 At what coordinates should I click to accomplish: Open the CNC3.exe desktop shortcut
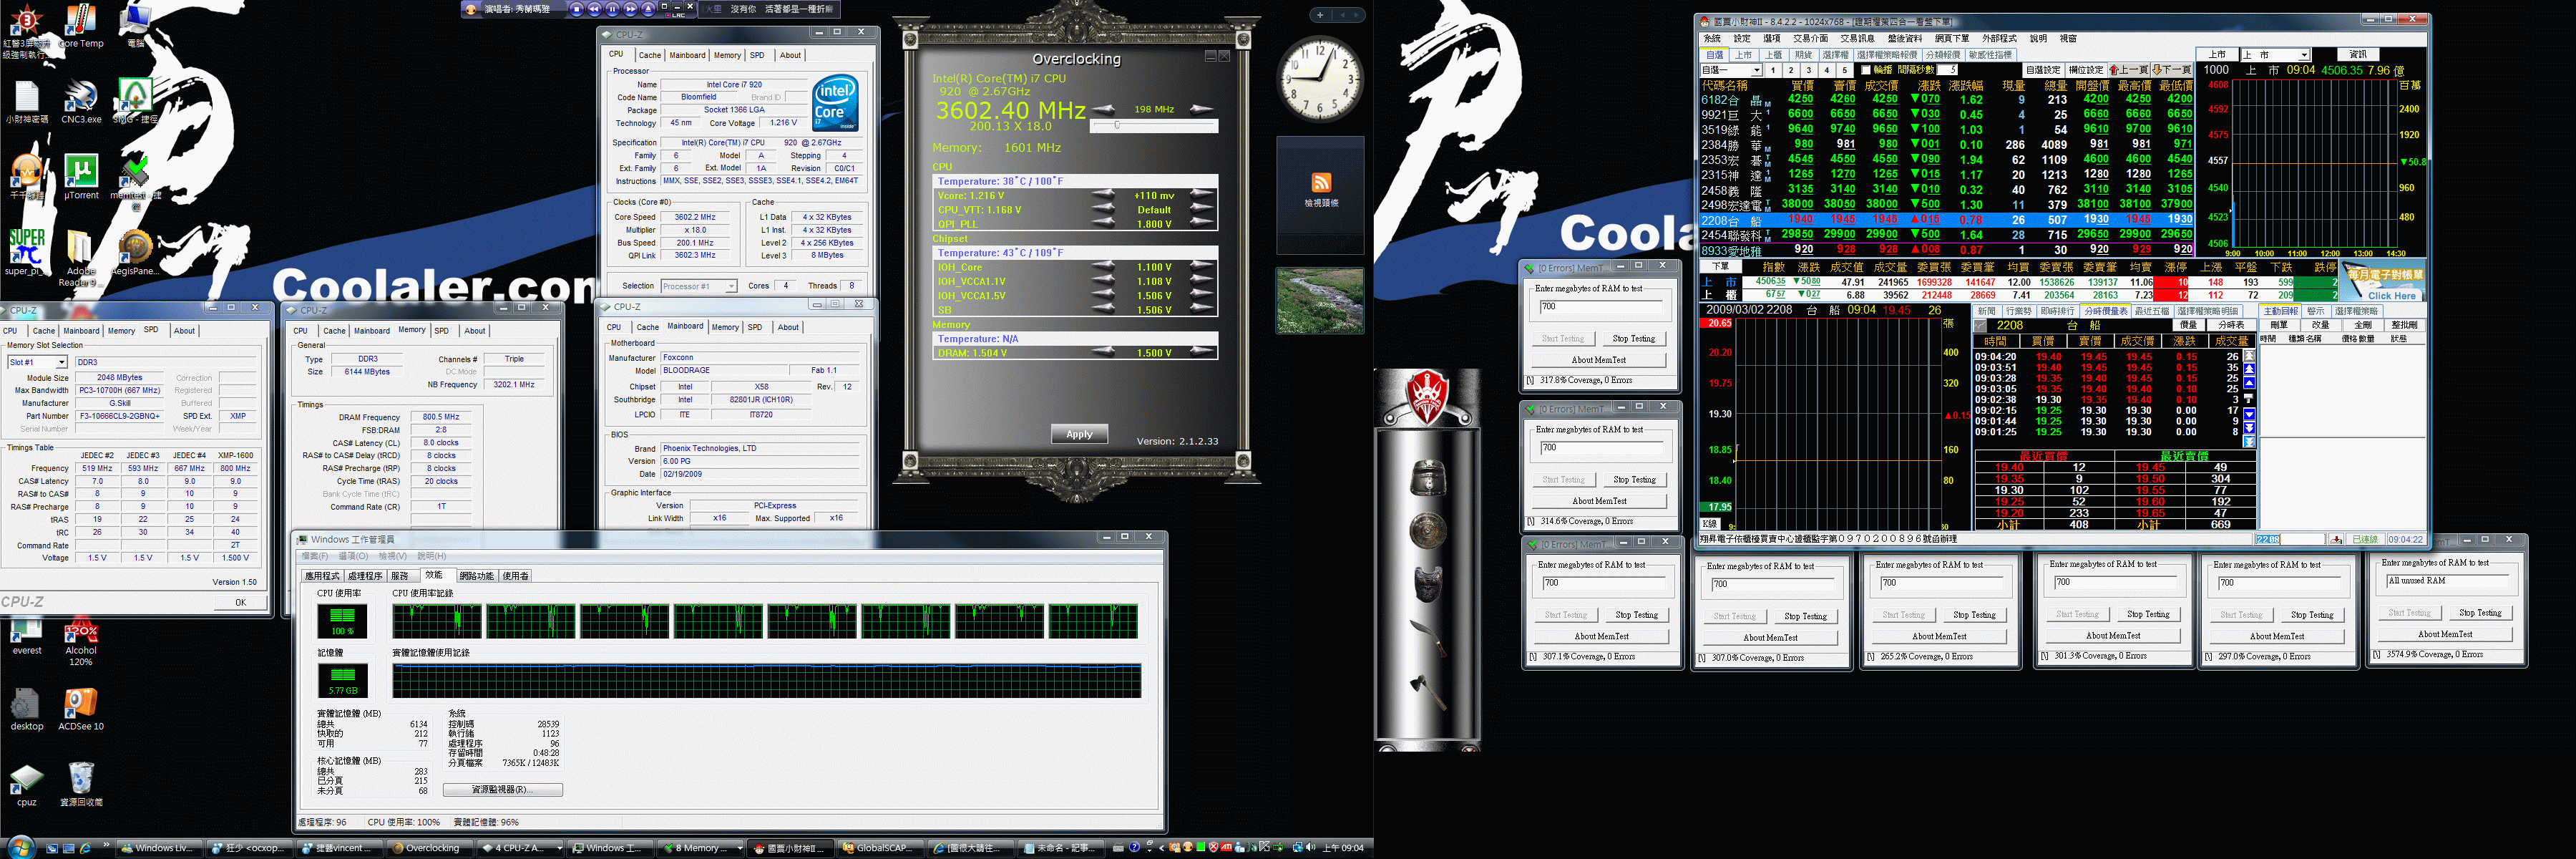(x=81, y=103)
